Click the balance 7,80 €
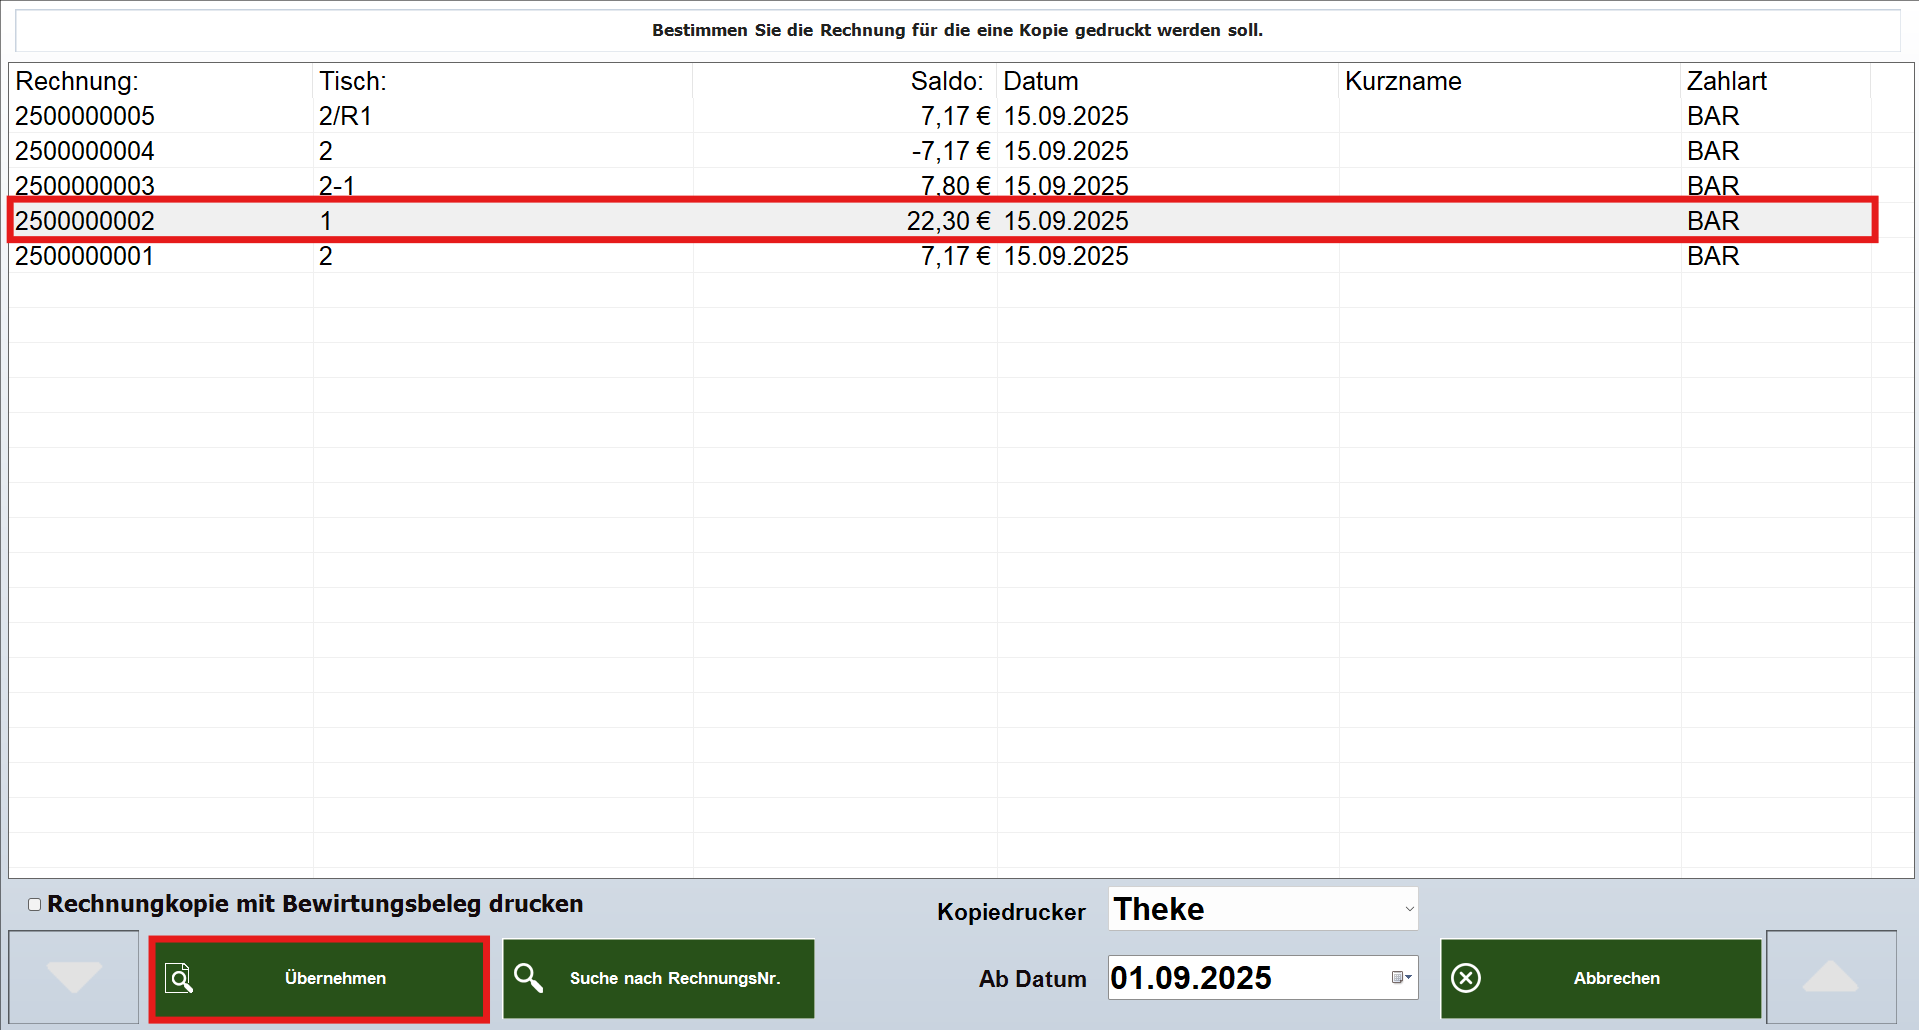The image size is (1919, 1030). coord(956,186)
